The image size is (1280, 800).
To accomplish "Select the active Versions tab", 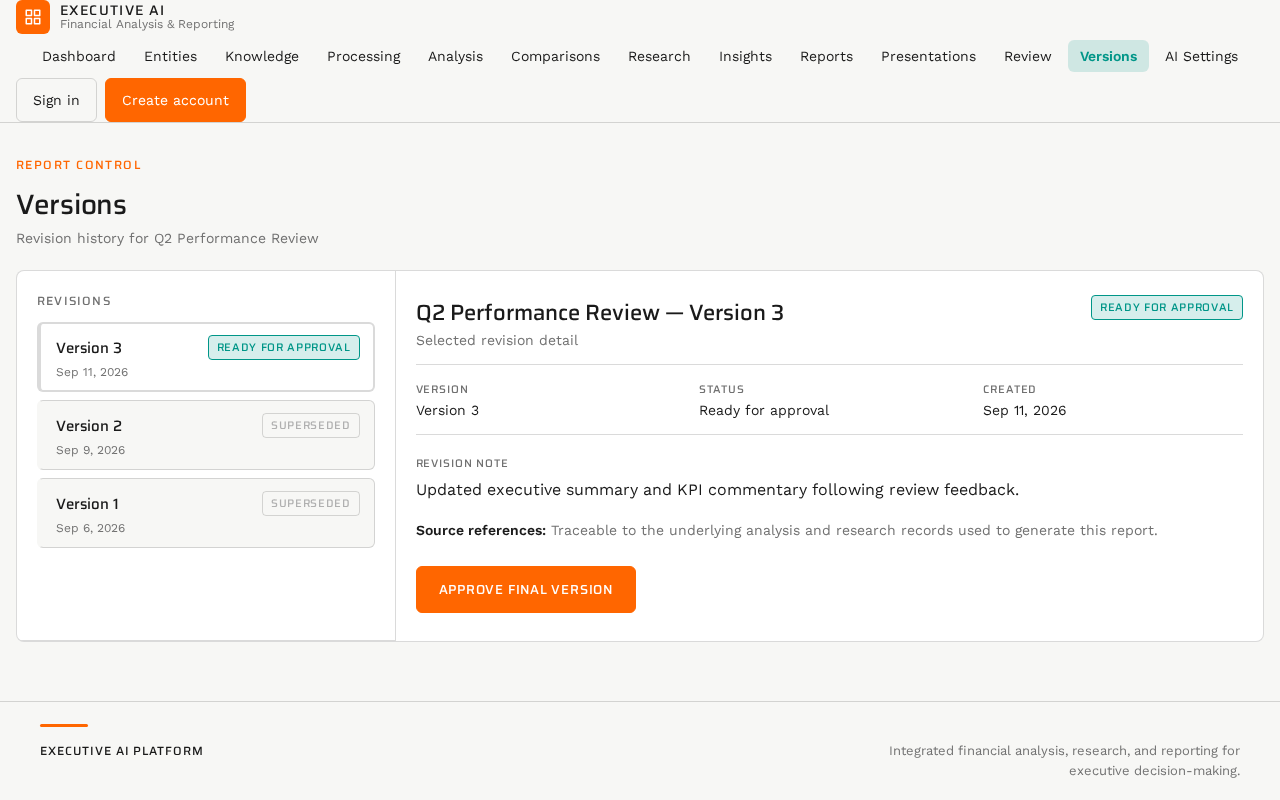I will coord(1108,56).
